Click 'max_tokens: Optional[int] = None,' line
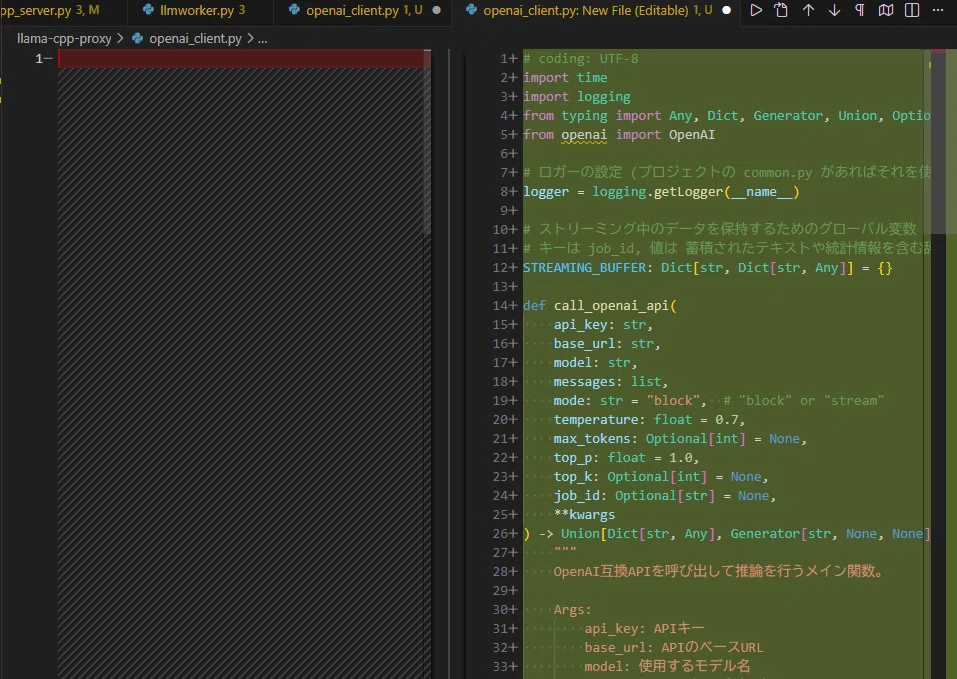Image resolution: width=957 pixels, height=679 pixels. click(x=680, y=439)
